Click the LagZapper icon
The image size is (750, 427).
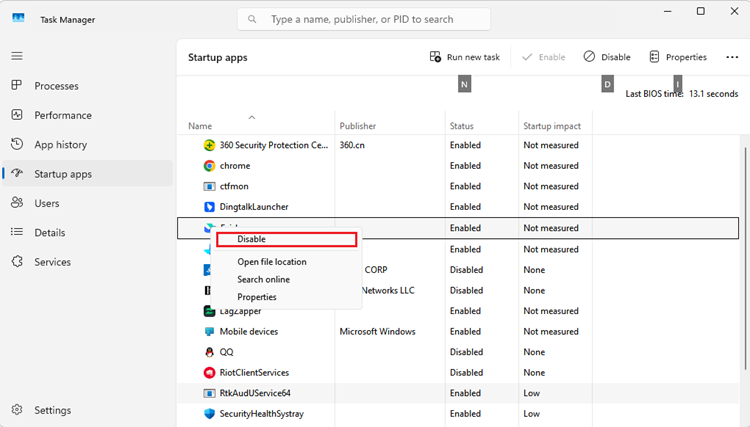[x=209, y=311]
